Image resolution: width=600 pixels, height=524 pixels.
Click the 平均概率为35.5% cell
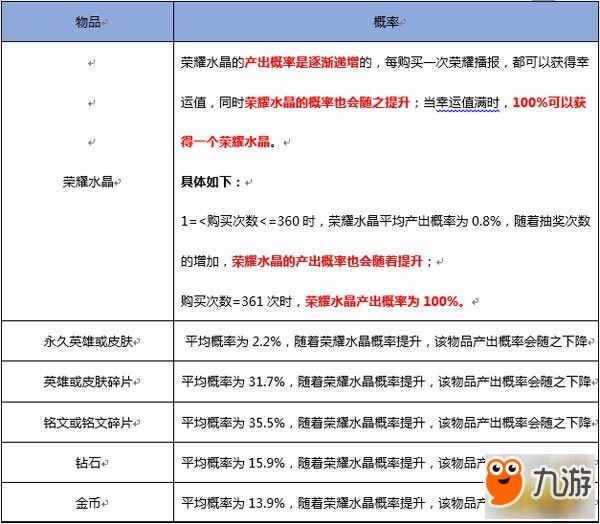pyautogui.click(x=386, y=422)
